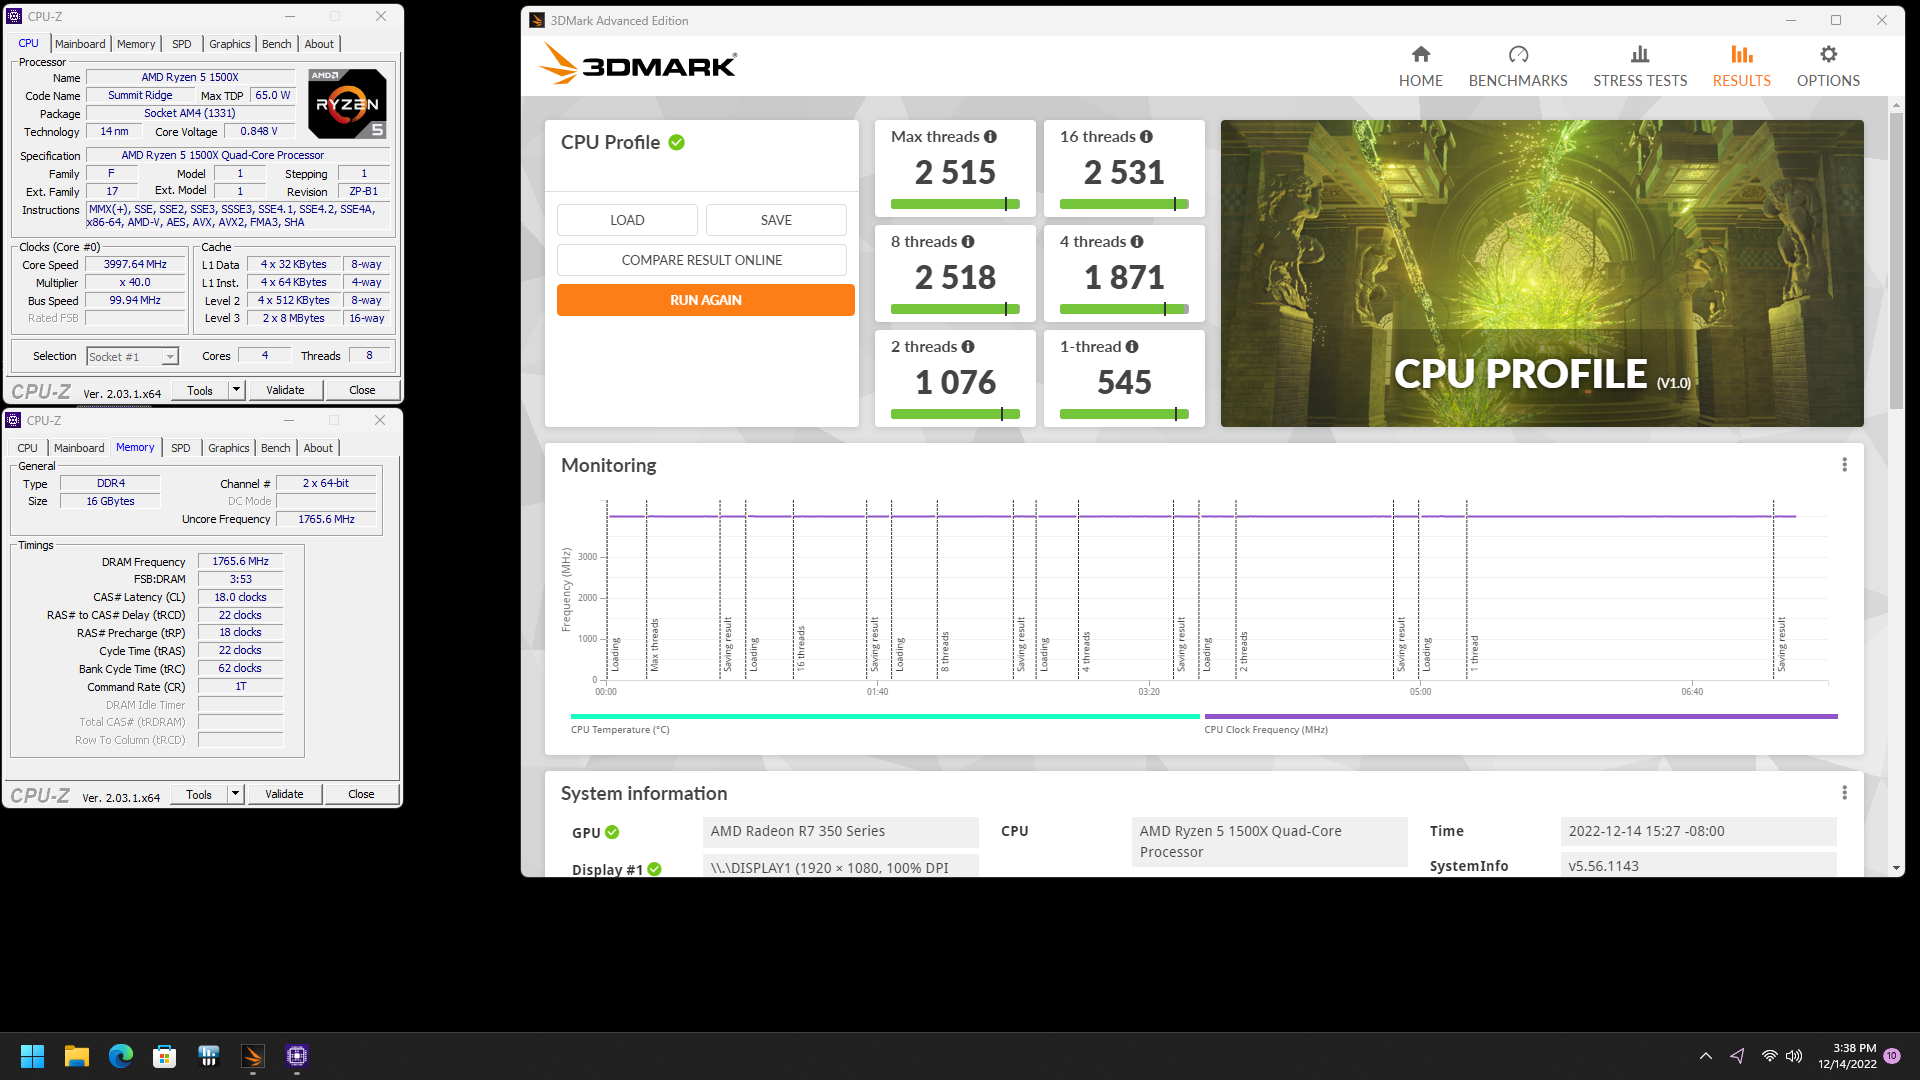Image resolution: width=1920 pixels, height=1080 pixels.
Task: Click Close button in top CPU-Z window
Action: click(362, 390)
